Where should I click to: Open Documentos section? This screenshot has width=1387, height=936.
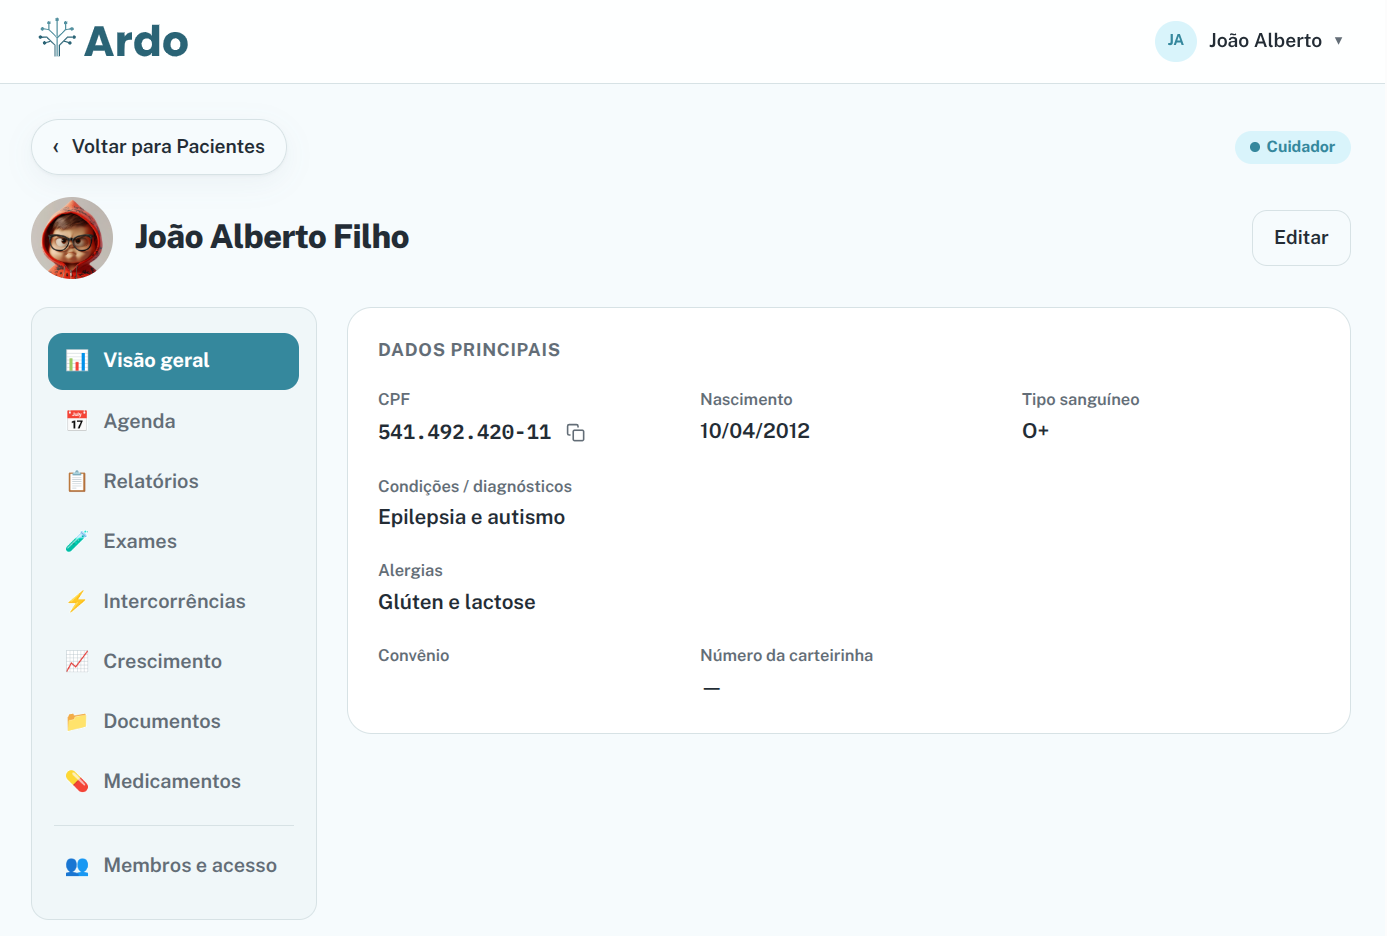(x=173, y=721)
